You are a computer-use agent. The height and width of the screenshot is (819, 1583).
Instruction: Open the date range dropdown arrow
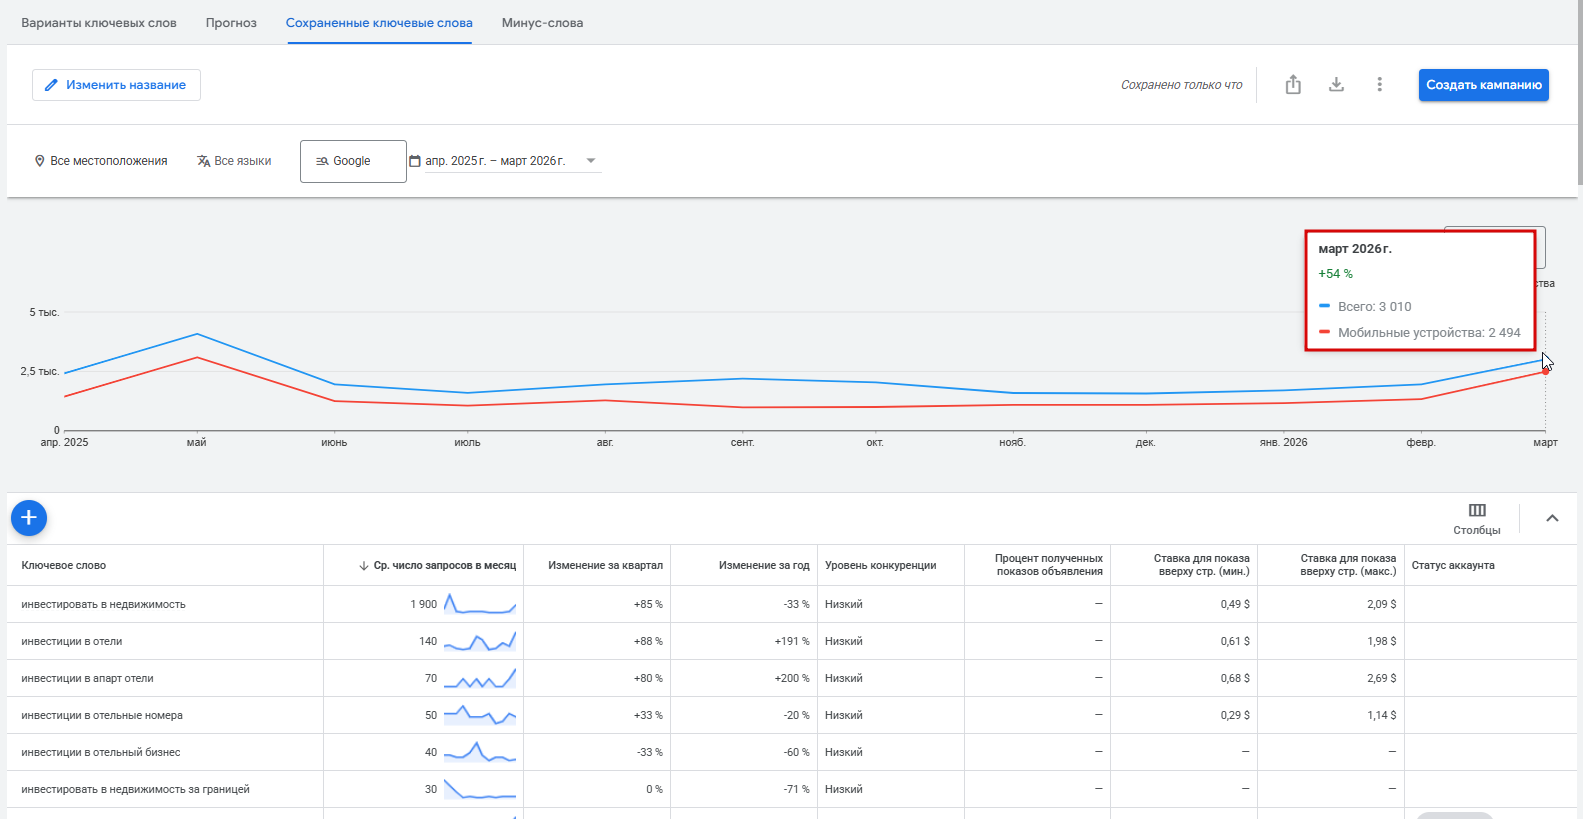[x=591, y=161]
